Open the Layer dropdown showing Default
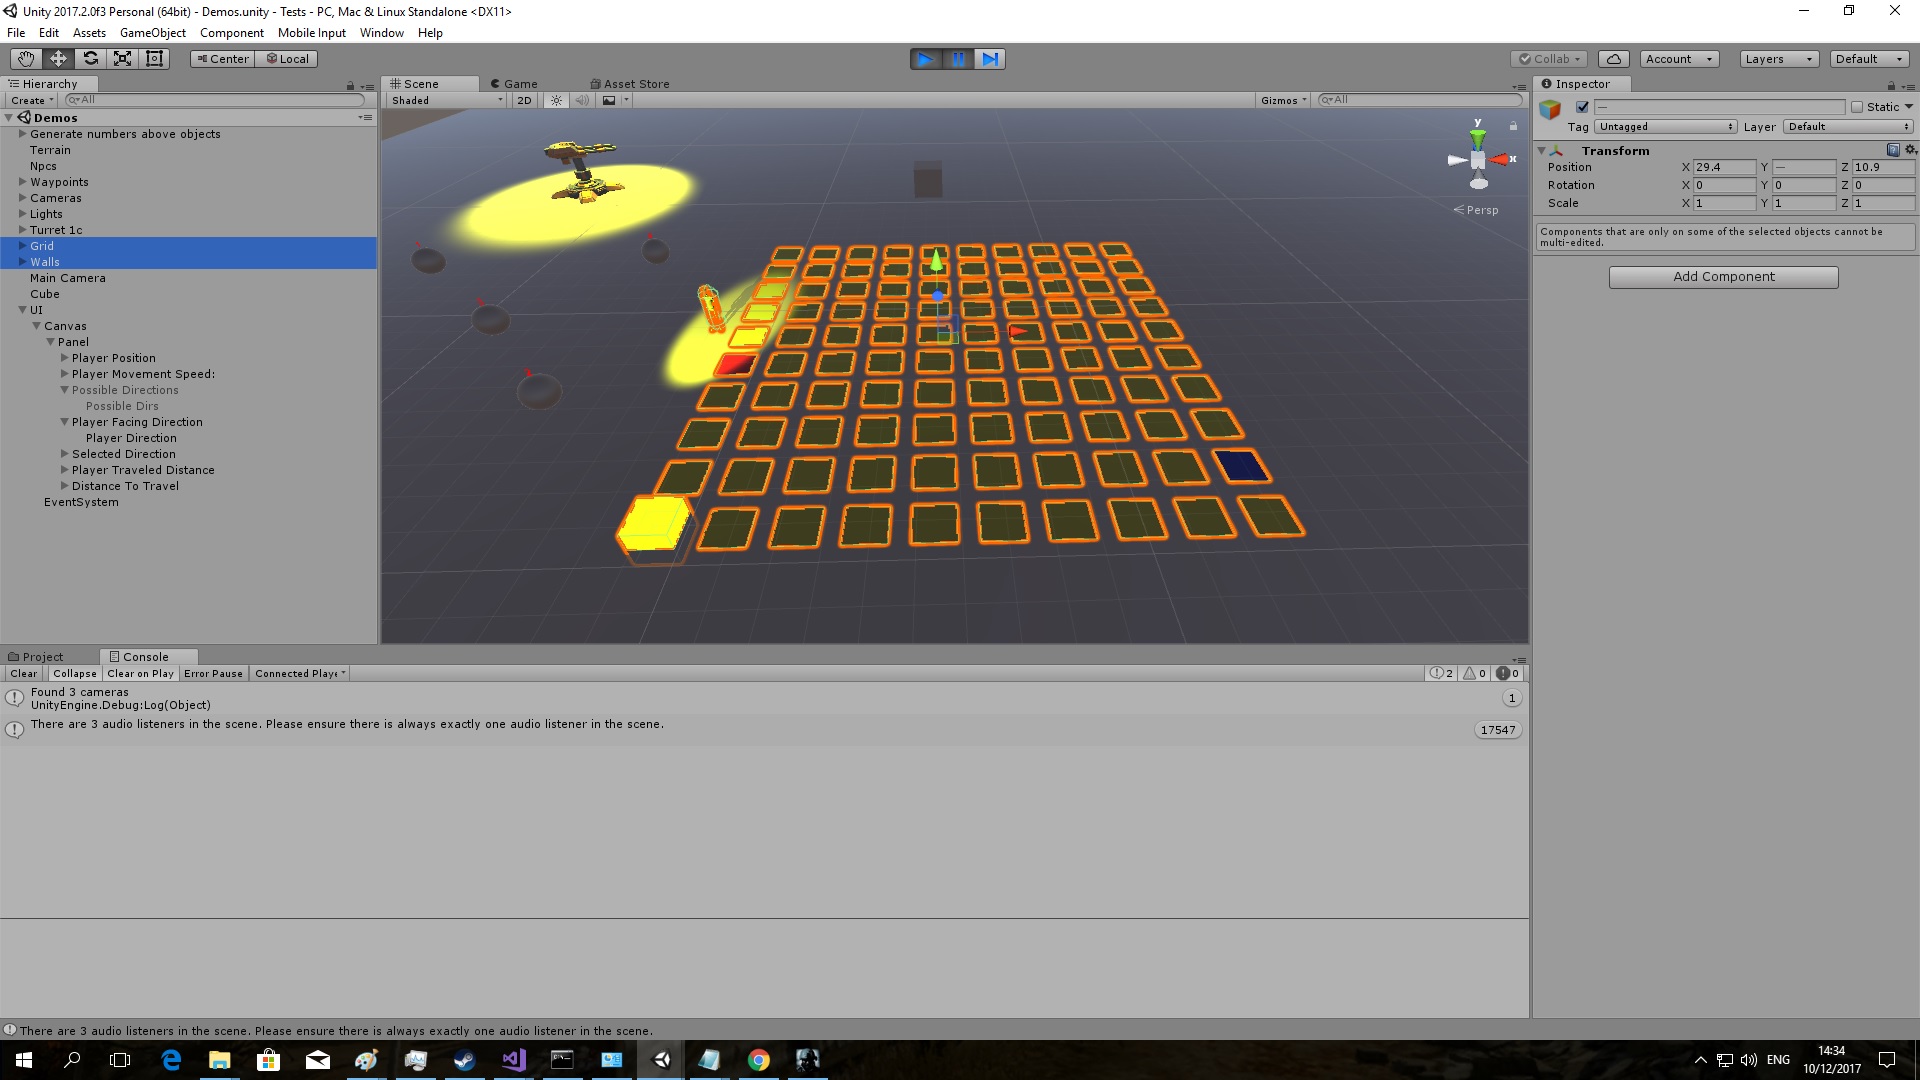The width and height of the screenshot is (1920, 1080). 1848,127
